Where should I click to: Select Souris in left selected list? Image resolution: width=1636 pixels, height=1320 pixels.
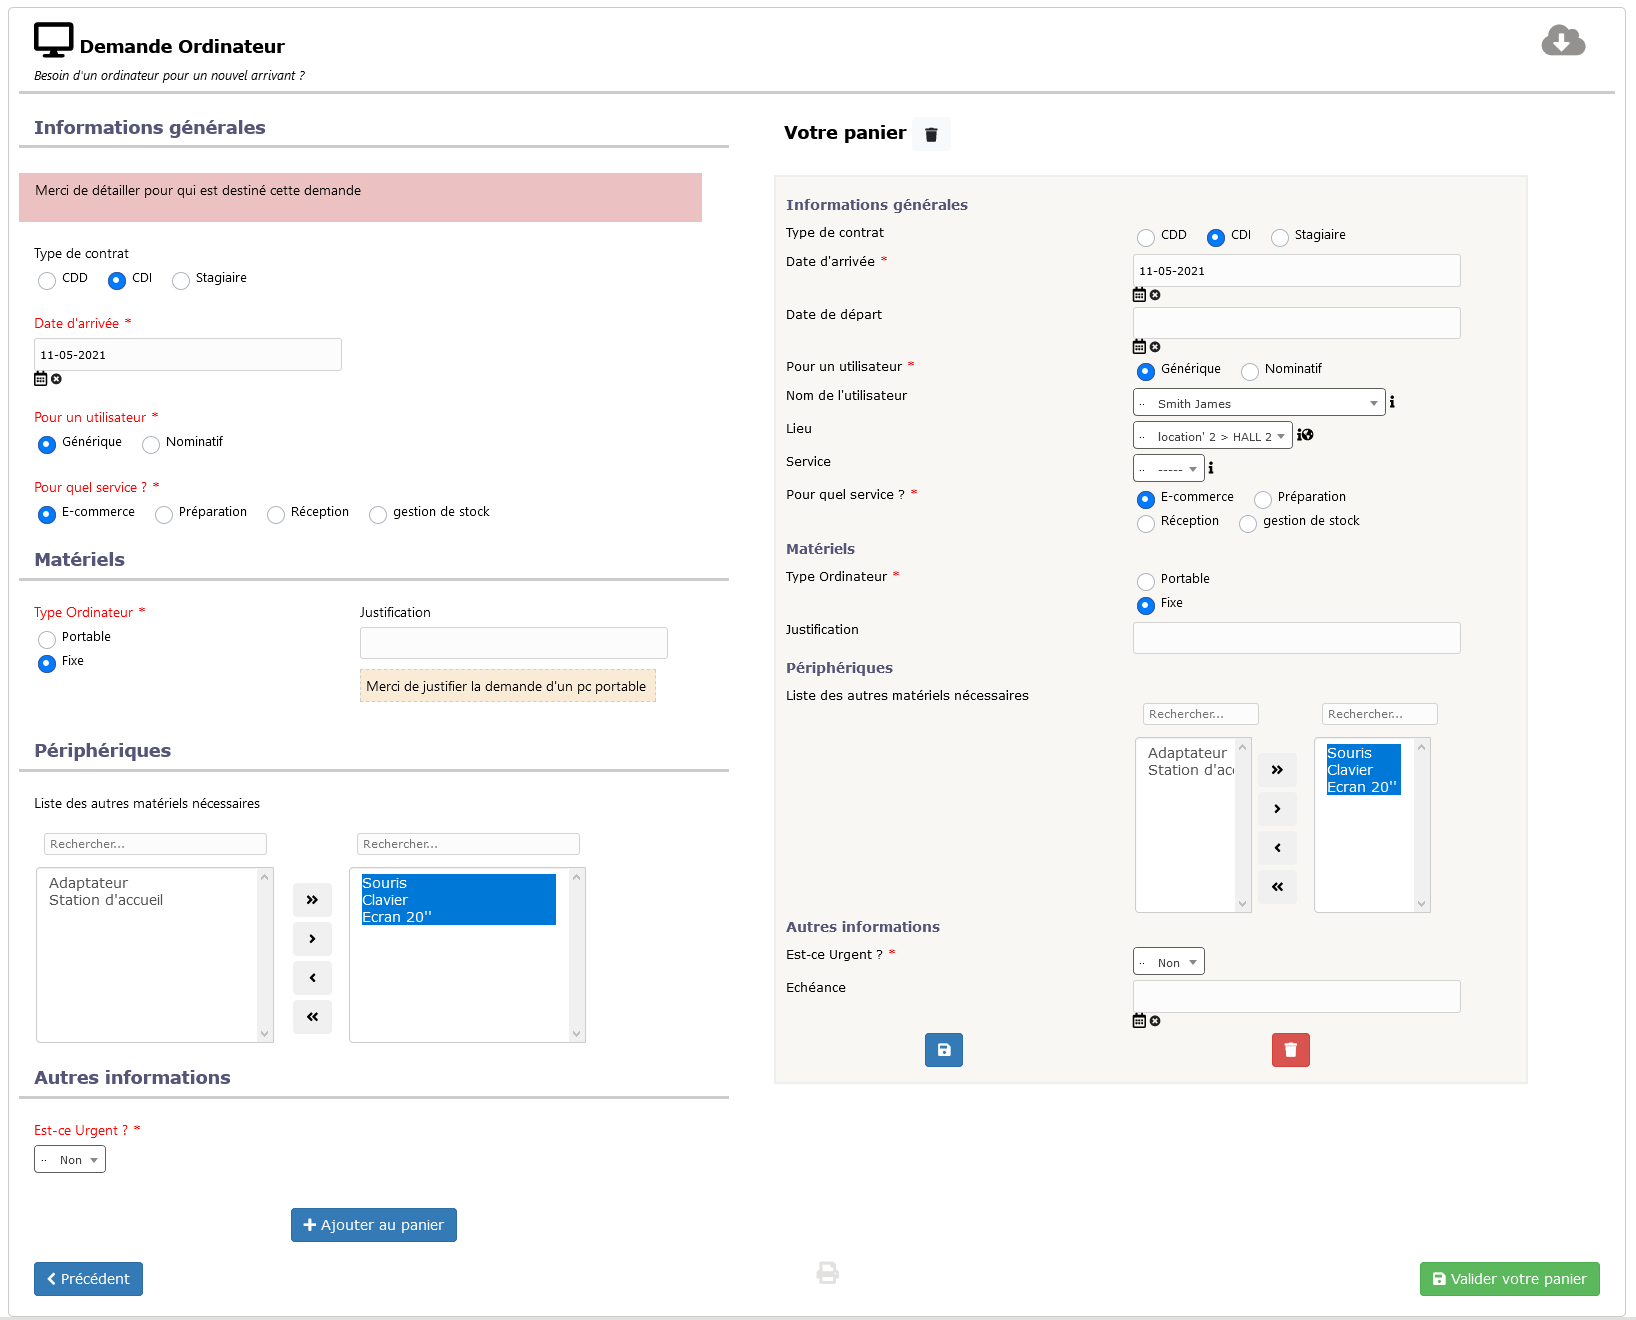(x=458, y=883)
